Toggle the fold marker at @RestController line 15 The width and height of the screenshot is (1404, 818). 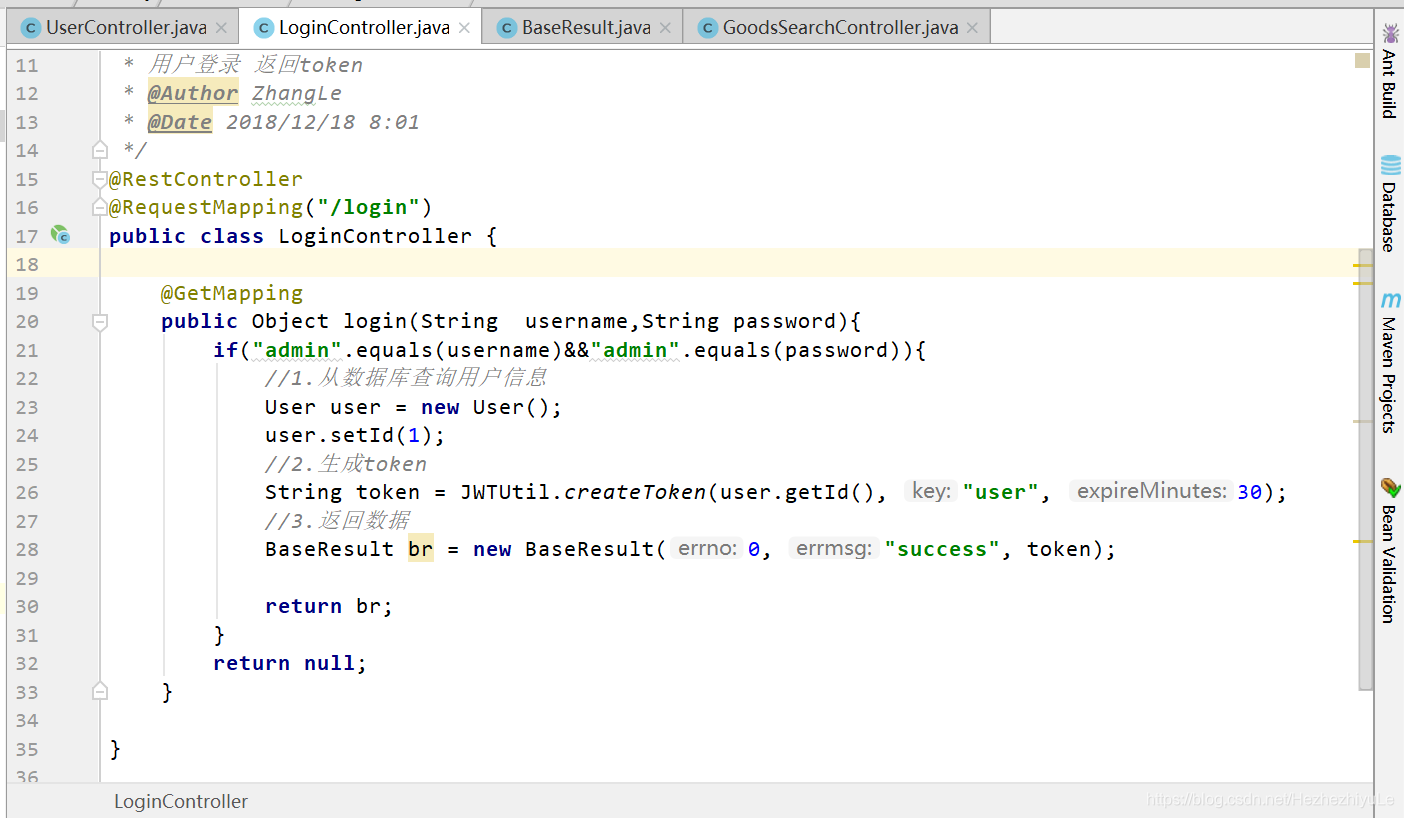coord(99,179)
